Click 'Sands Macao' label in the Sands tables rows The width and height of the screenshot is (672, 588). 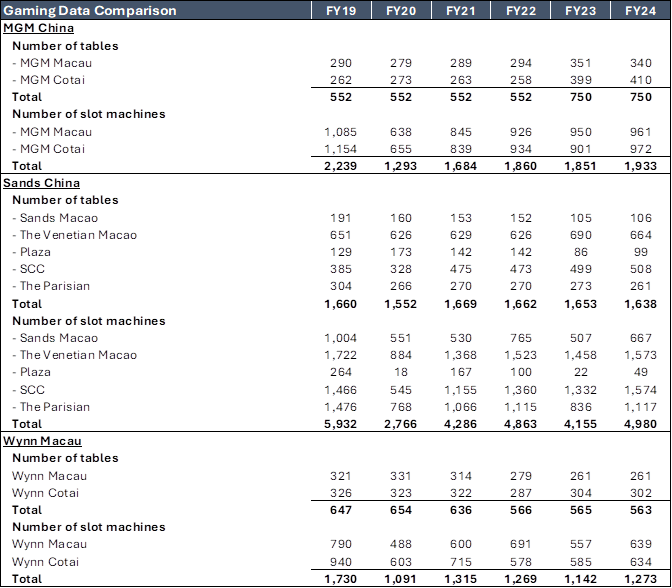[x=59, y=218]
